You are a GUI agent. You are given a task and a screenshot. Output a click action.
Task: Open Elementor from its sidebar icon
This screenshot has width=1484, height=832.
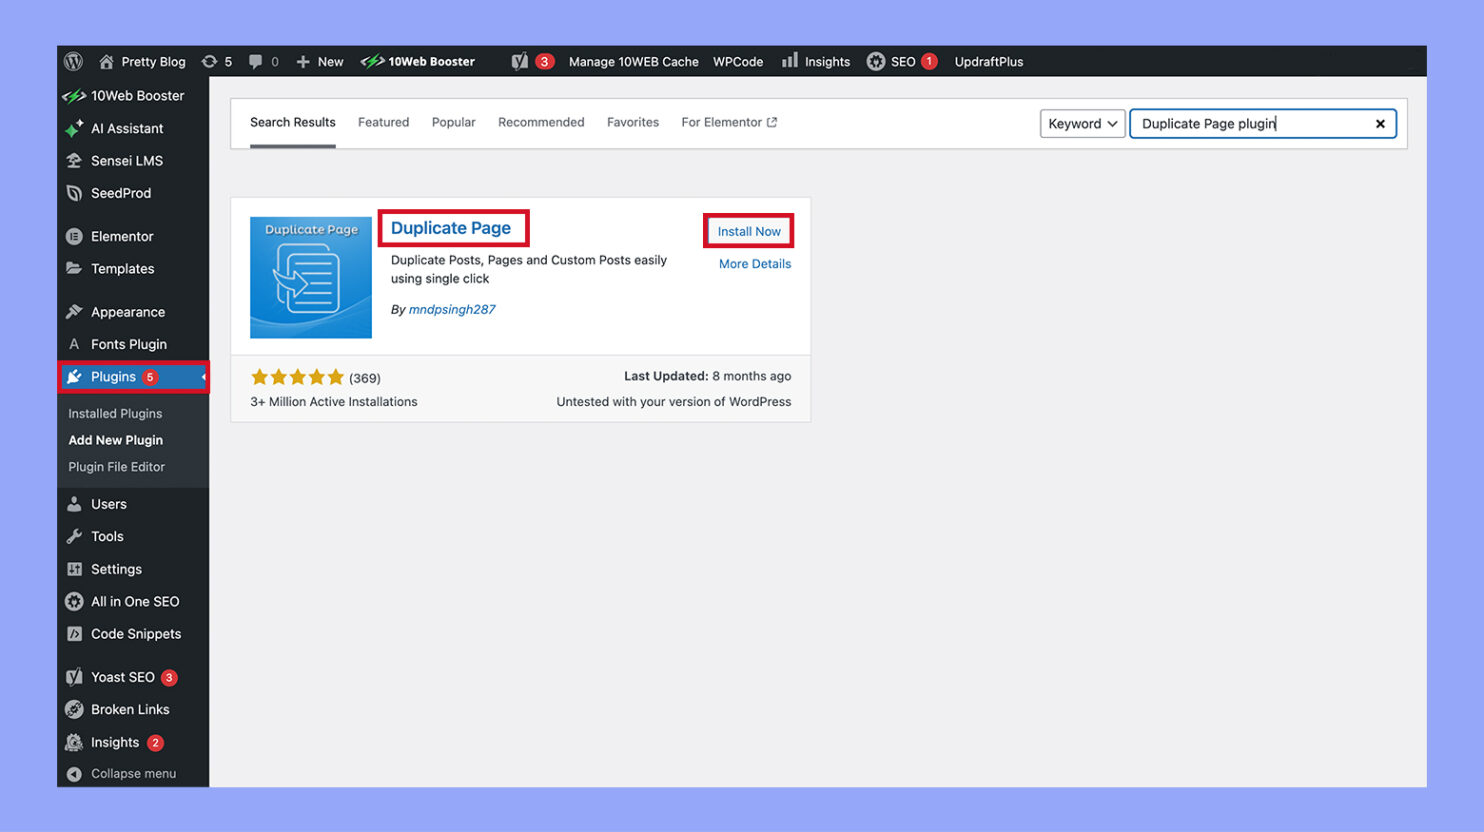pyautogui.click(x=73, y=236)
